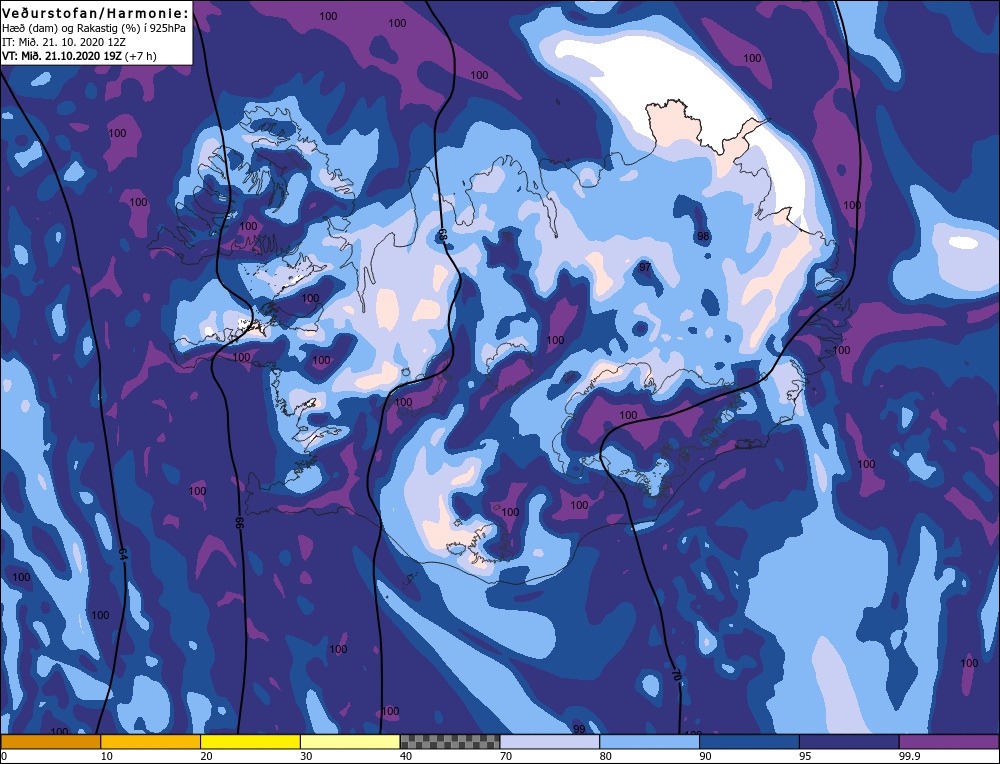
Task: Click the legend scale number '0'
Action: [4, 756]
